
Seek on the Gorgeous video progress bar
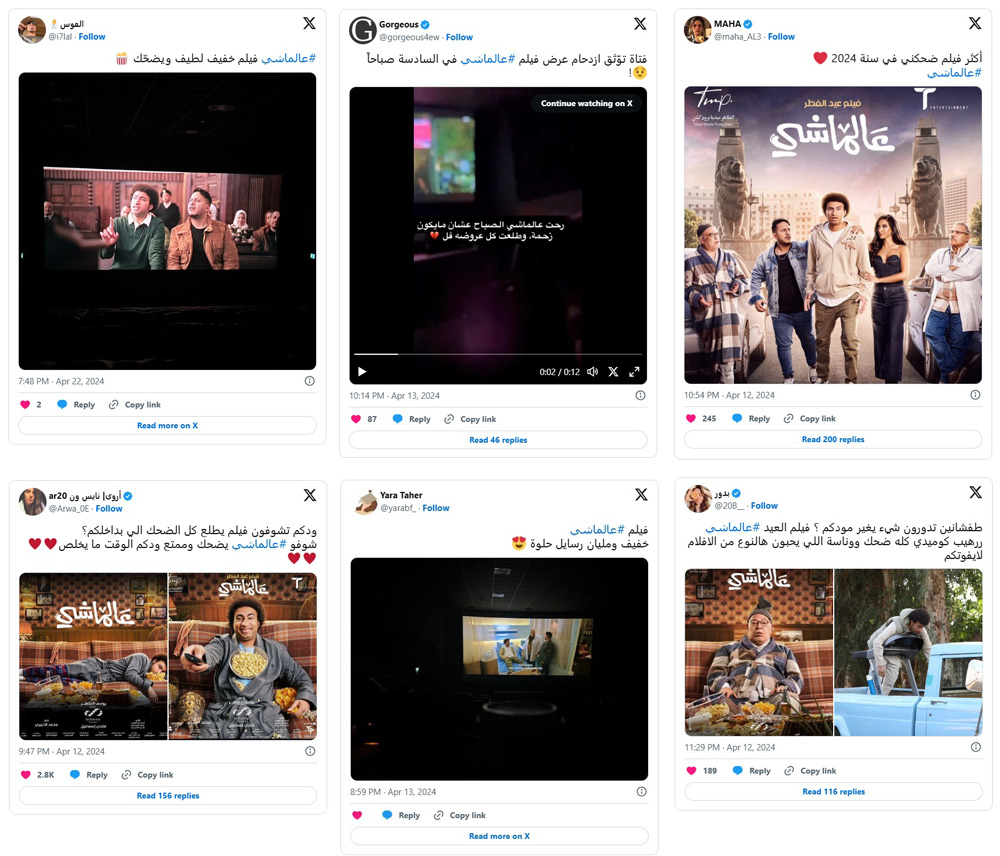[x=498, y=354]
